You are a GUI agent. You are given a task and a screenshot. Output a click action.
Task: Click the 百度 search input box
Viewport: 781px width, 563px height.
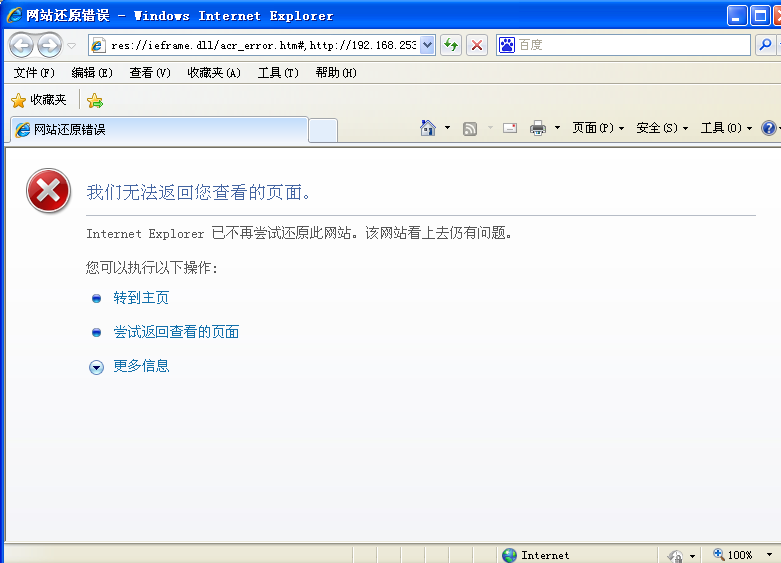pos(632,45)
